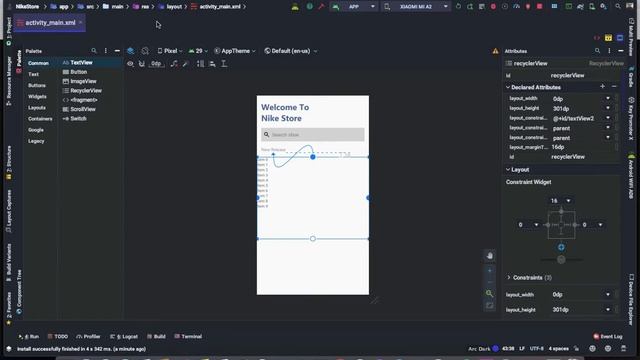Image resolution: width=640 pixels, height=360 pixels.
Task: Open the Run tool window
Action: (29, 337)
